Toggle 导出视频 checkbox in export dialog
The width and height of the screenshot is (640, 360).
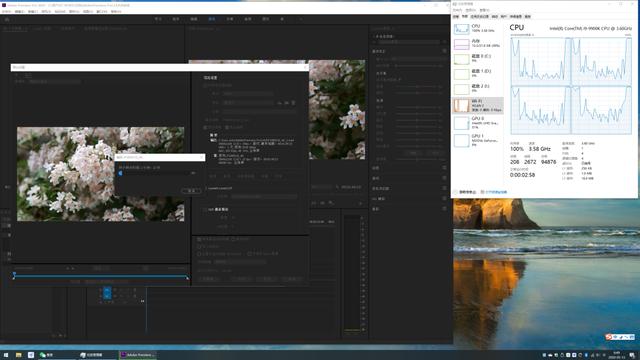pyautogui.click(x=205, y=127)
